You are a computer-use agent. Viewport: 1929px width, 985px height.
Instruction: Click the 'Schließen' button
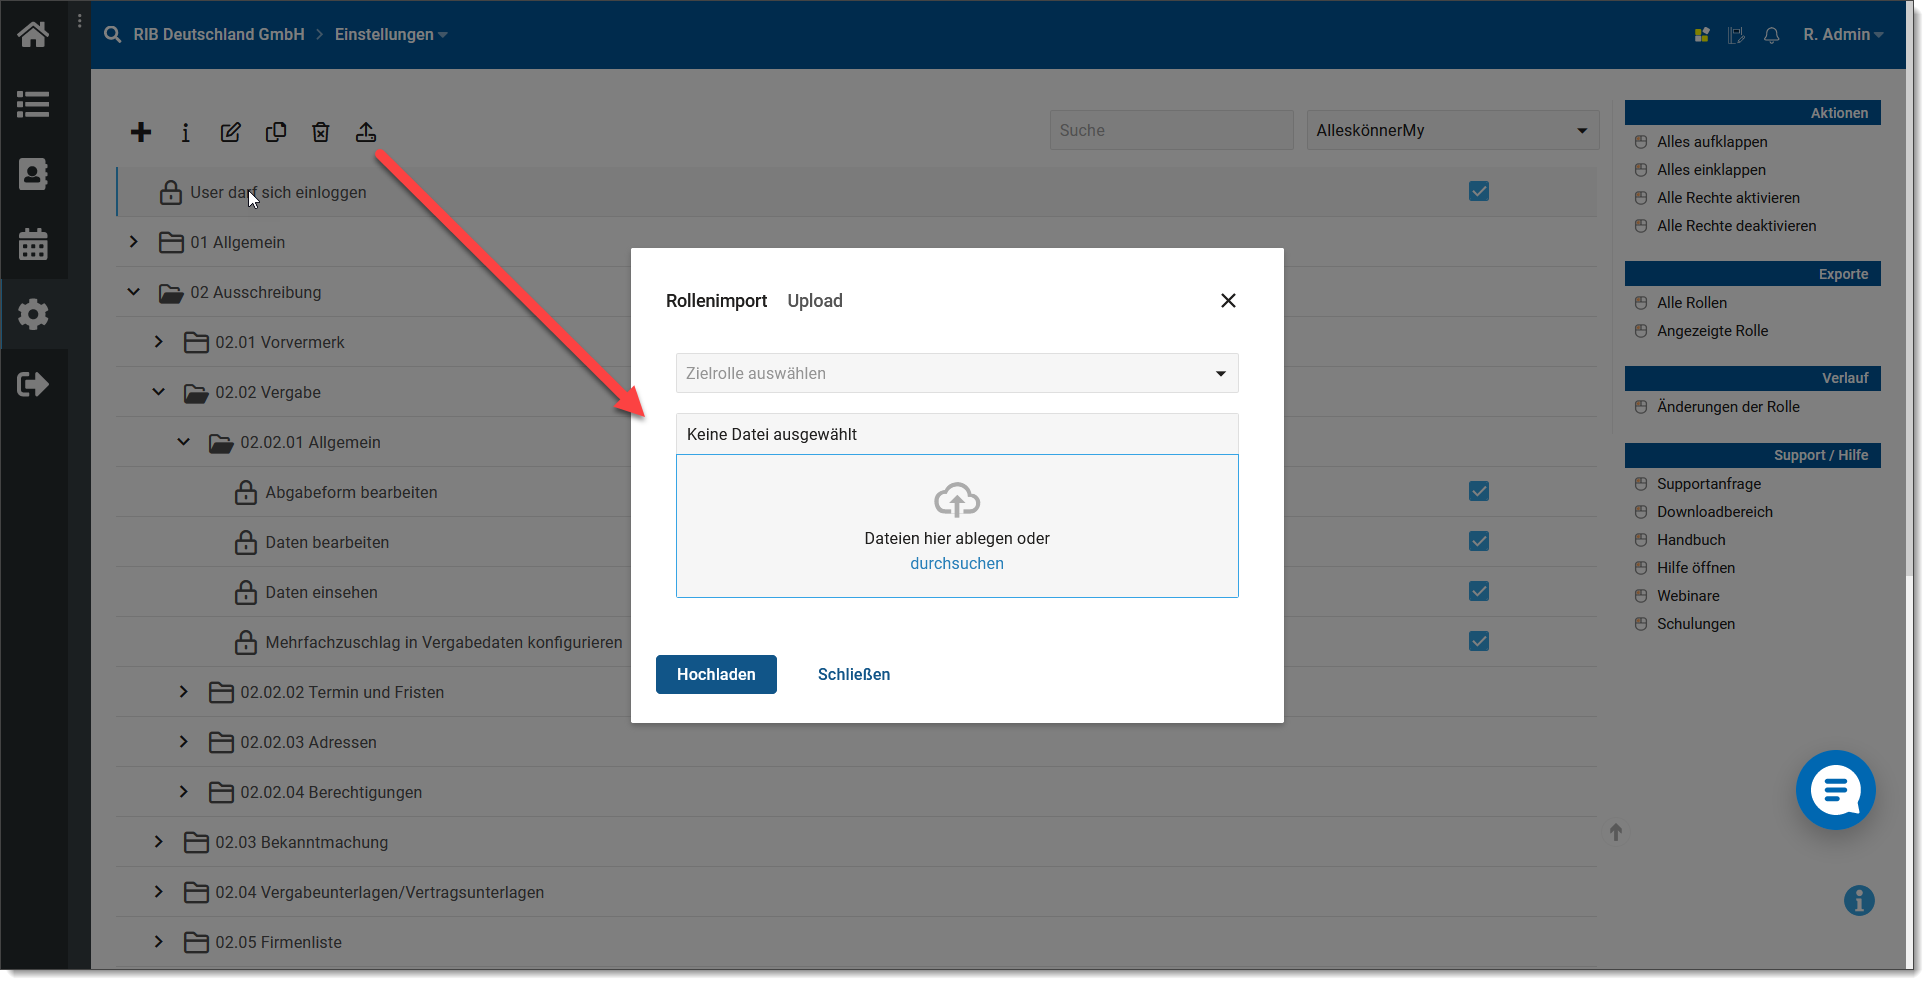(x=854, y=675)
